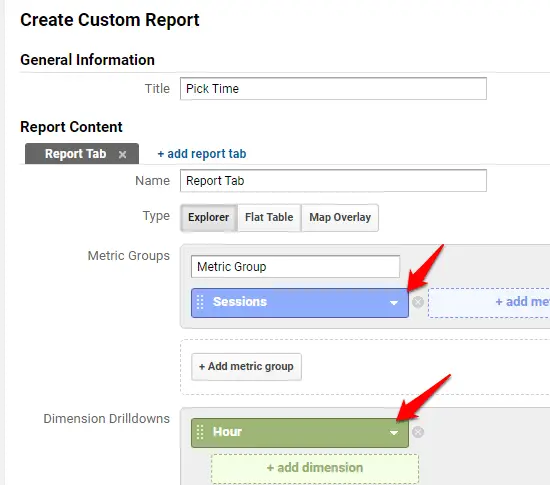
Task: Focus the Title input with Pick Time
Action: pos(333,89)
